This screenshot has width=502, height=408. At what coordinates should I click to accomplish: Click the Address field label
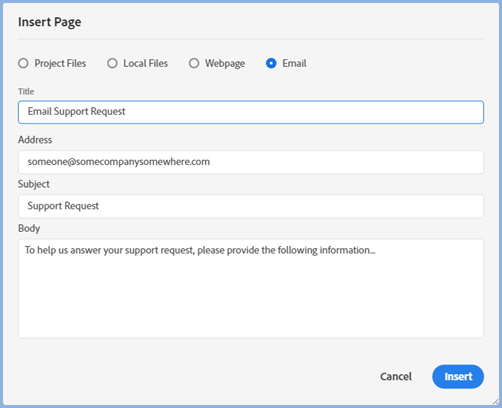[35, 140]
